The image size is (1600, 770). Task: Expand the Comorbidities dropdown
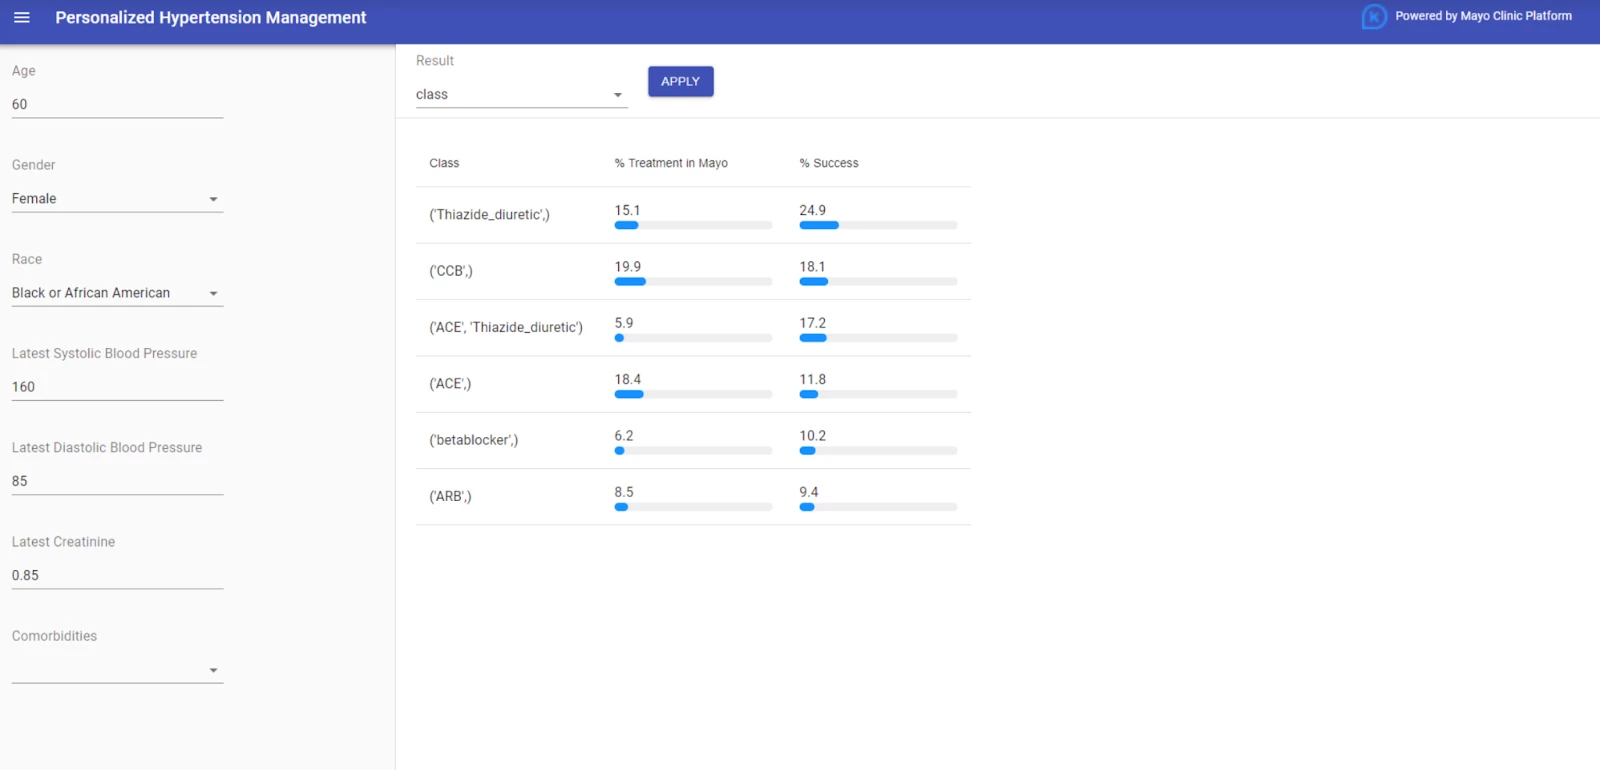coord(117,670)
